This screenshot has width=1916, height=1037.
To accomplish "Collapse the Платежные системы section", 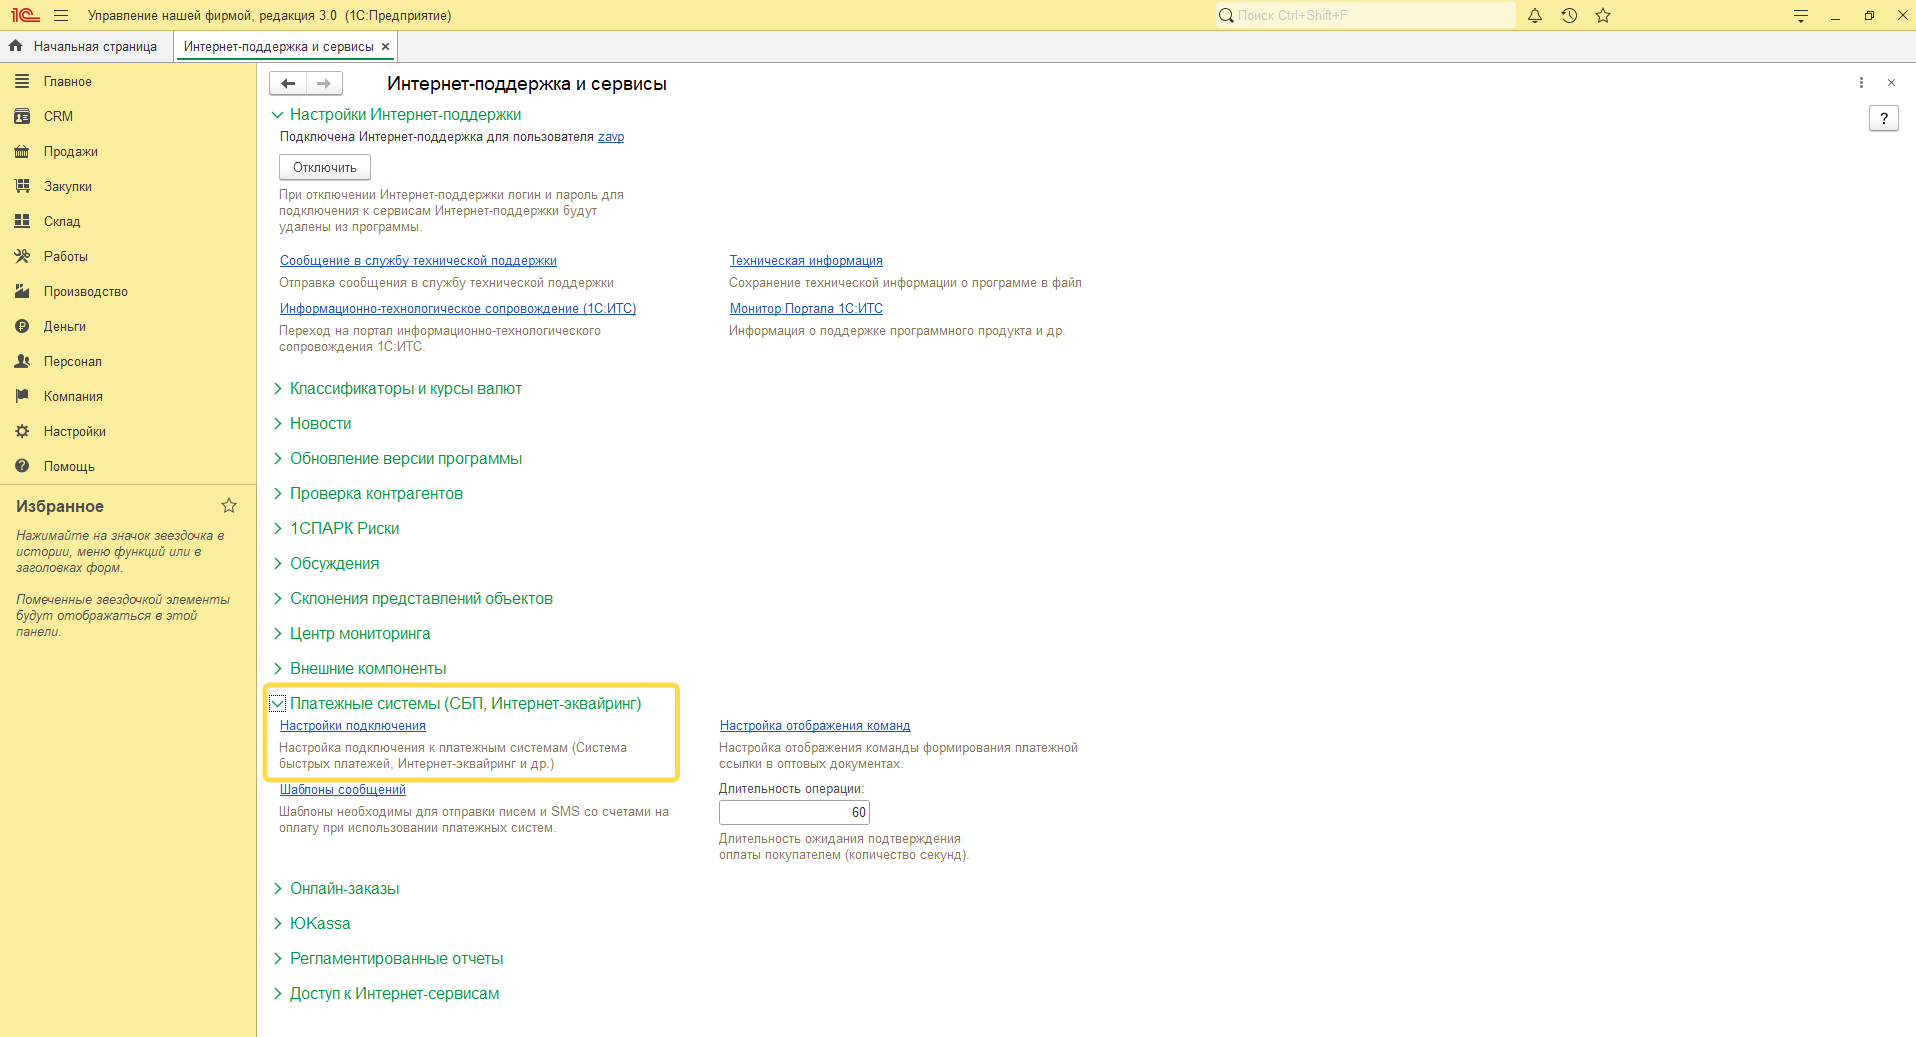I will click(278, 704).
